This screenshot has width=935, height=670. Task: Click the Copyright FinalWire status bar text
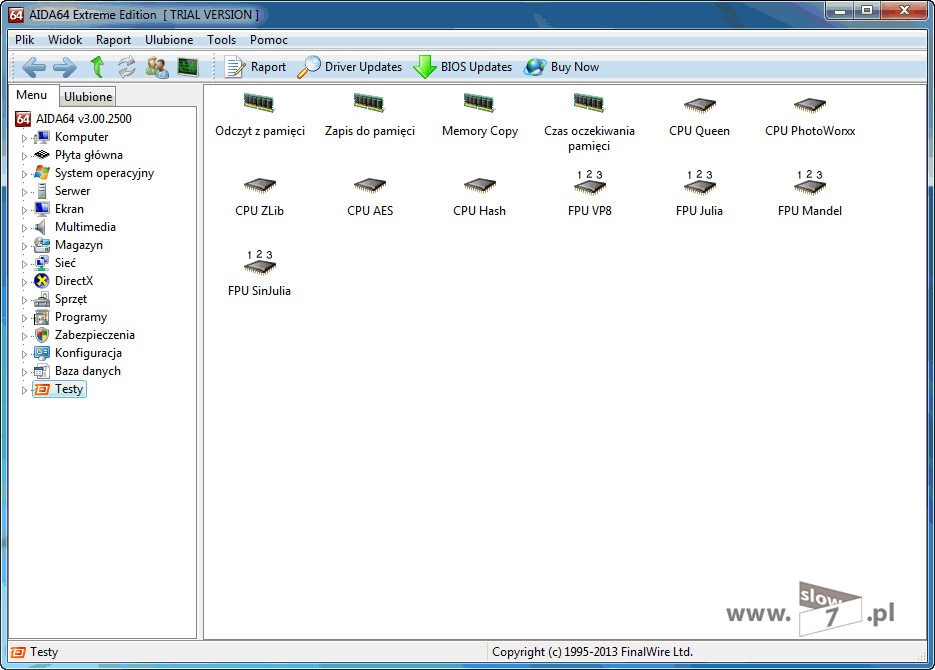[592, 652]
